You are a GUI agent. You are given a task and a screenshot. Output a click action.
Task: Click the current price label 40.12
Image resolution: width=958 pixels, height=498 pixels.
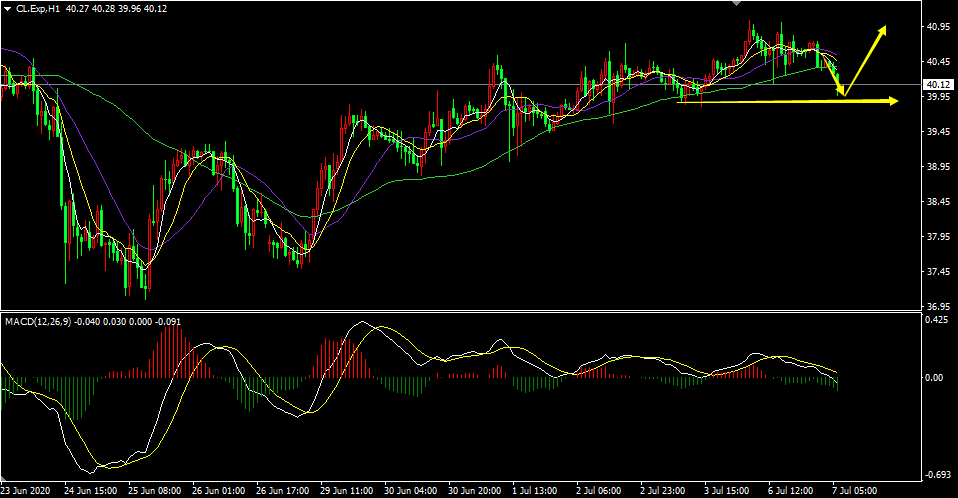pos(938,84)
